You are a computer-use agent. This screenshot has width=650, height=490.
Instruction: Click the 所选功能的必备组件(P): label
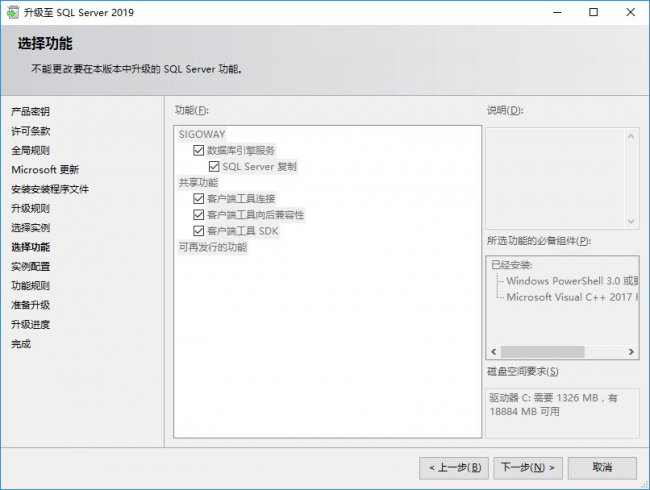(539, 241)
